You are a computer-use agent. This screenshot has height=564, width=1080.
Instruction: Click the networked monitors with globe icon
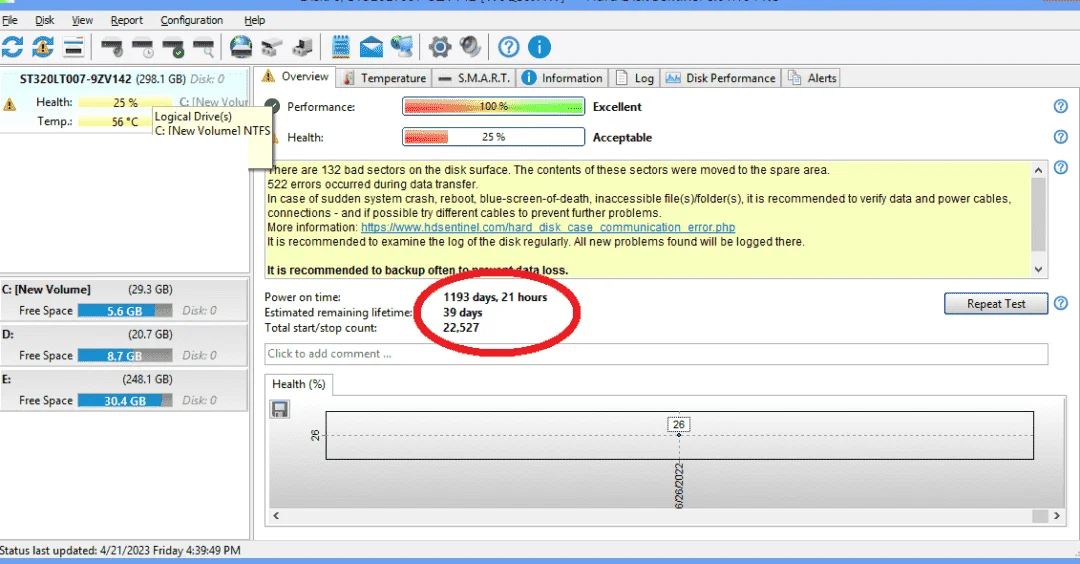click(402, 47)
